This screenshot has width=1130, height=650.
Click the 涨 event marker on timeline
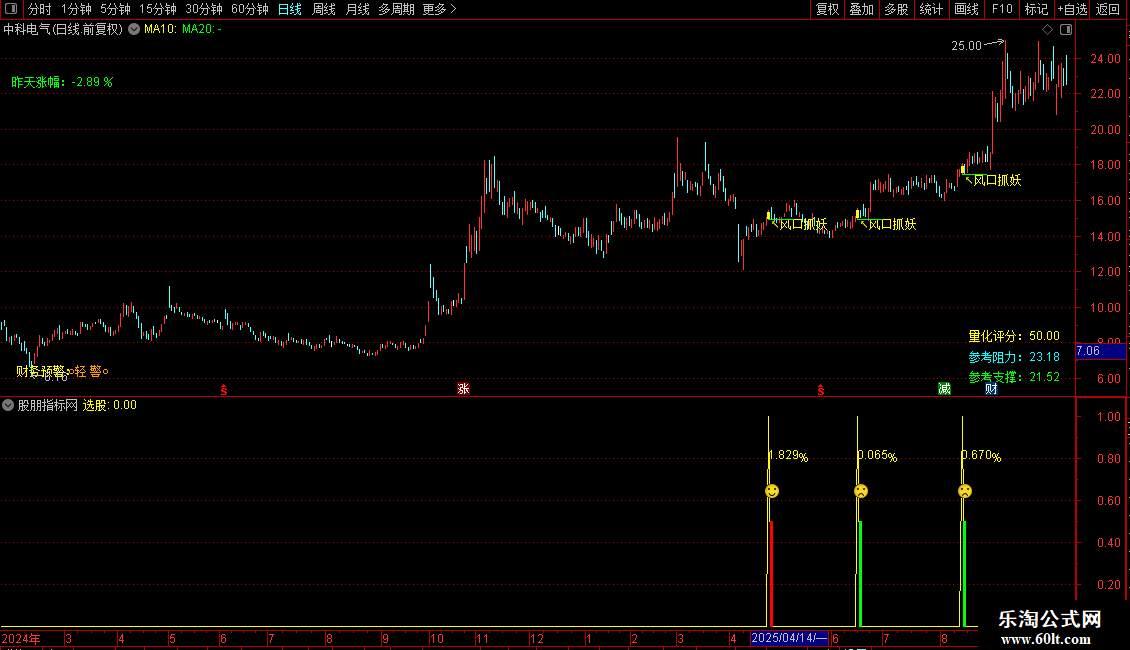pos(463,389)
